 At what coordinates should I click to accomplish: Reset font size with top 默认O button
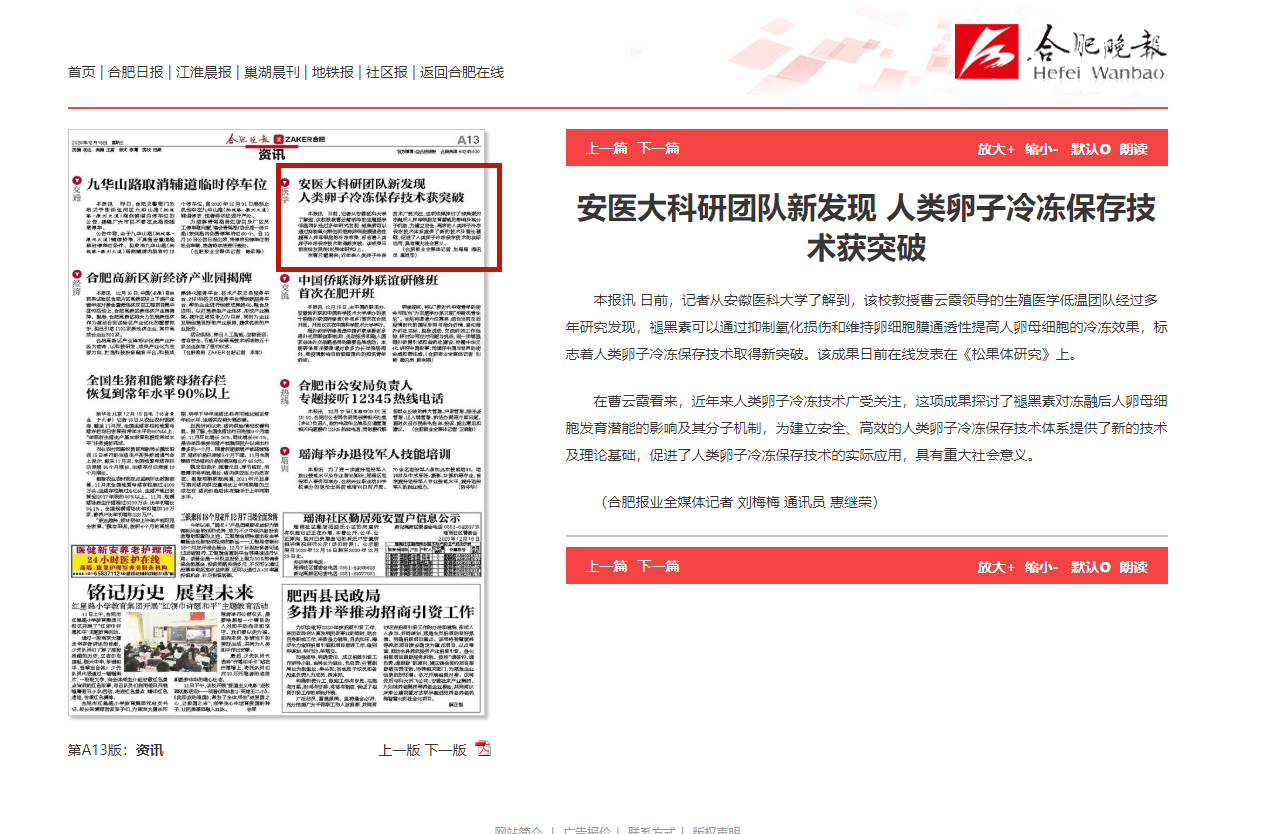click(1090, 149)
